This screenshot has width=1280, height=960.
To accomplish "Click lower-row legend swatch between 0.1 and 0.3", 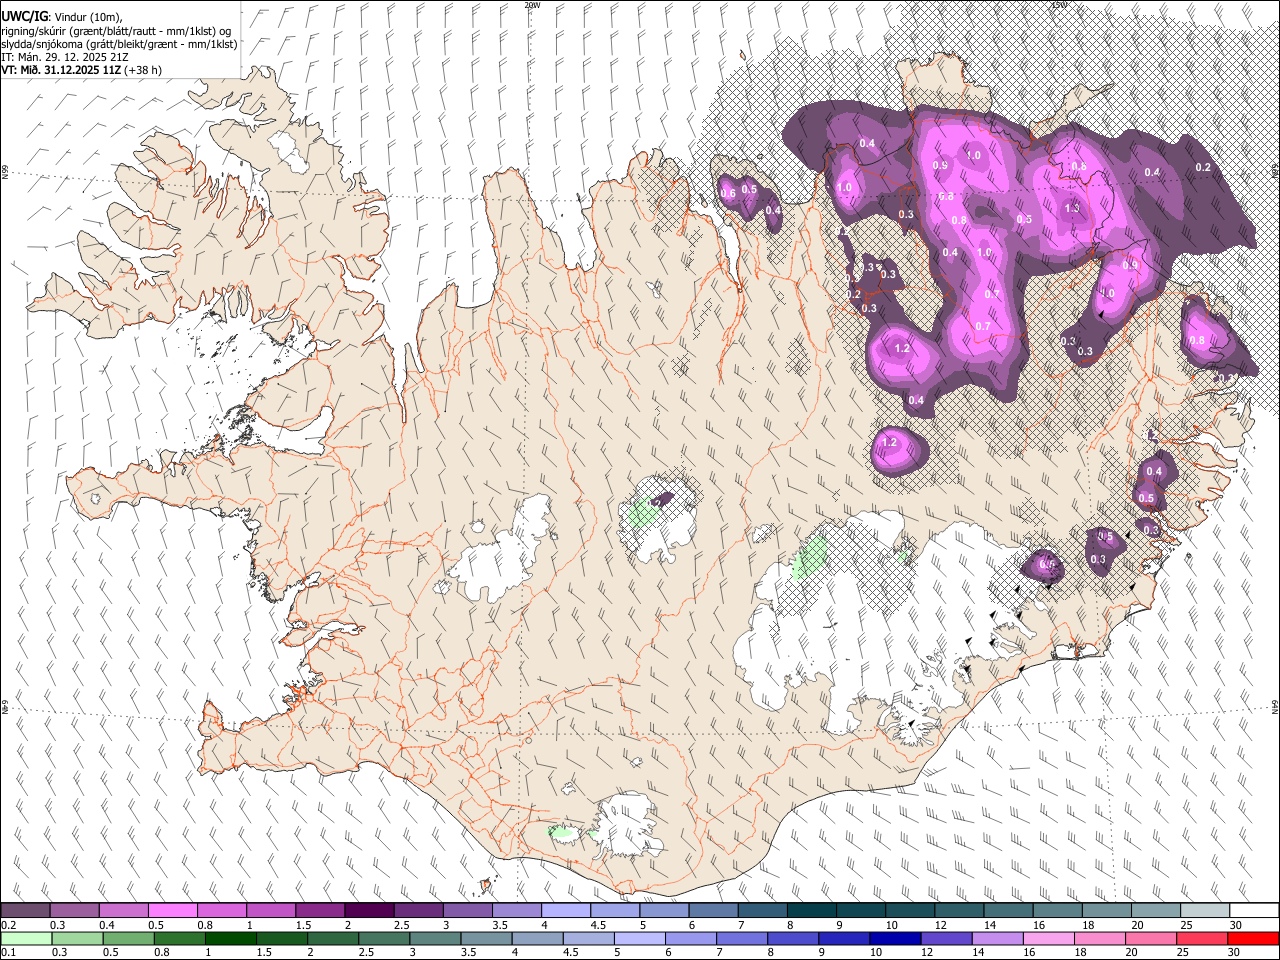I will pos(26,938).
